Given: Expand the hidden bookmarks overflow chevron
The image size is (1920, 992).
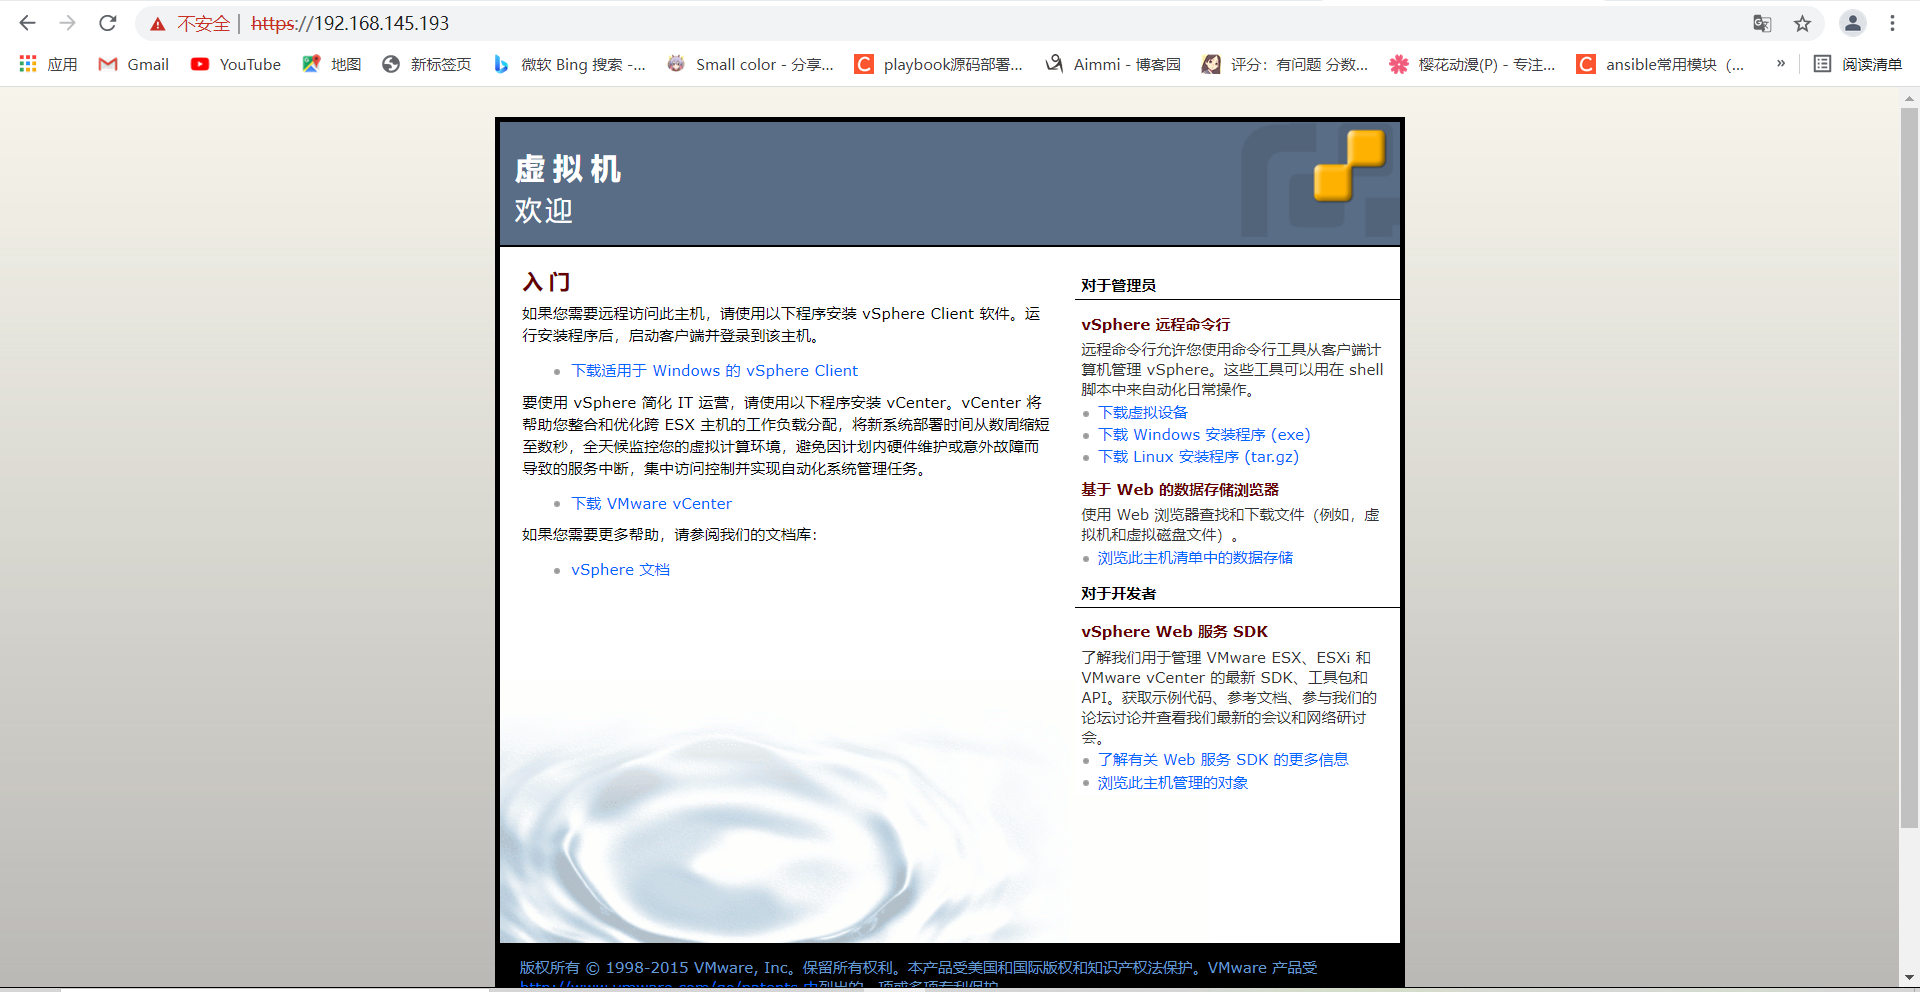Looking at the screenshot, I should point(1781,63).
